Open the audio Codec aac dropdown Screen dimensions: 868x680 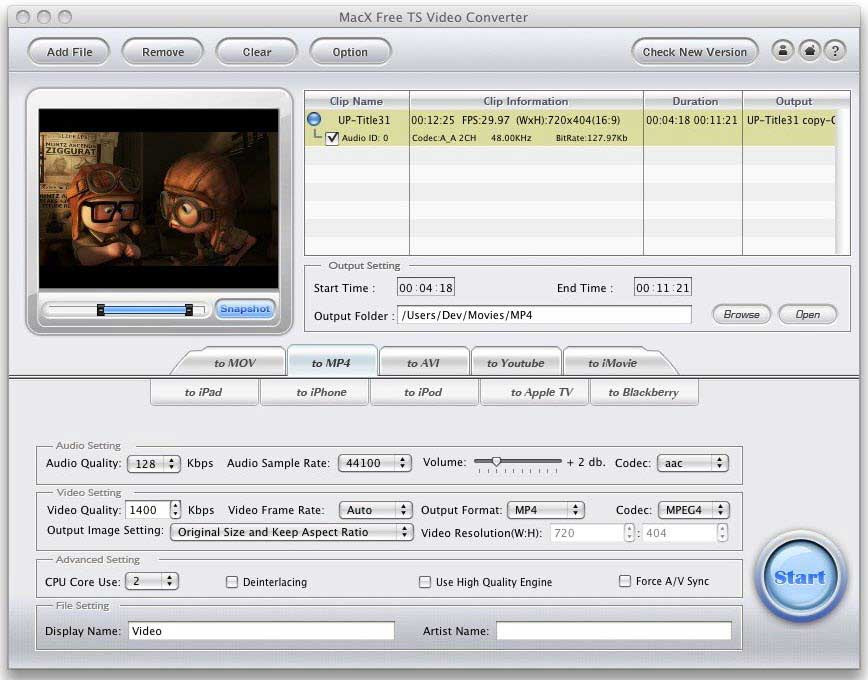coord(693,463)
